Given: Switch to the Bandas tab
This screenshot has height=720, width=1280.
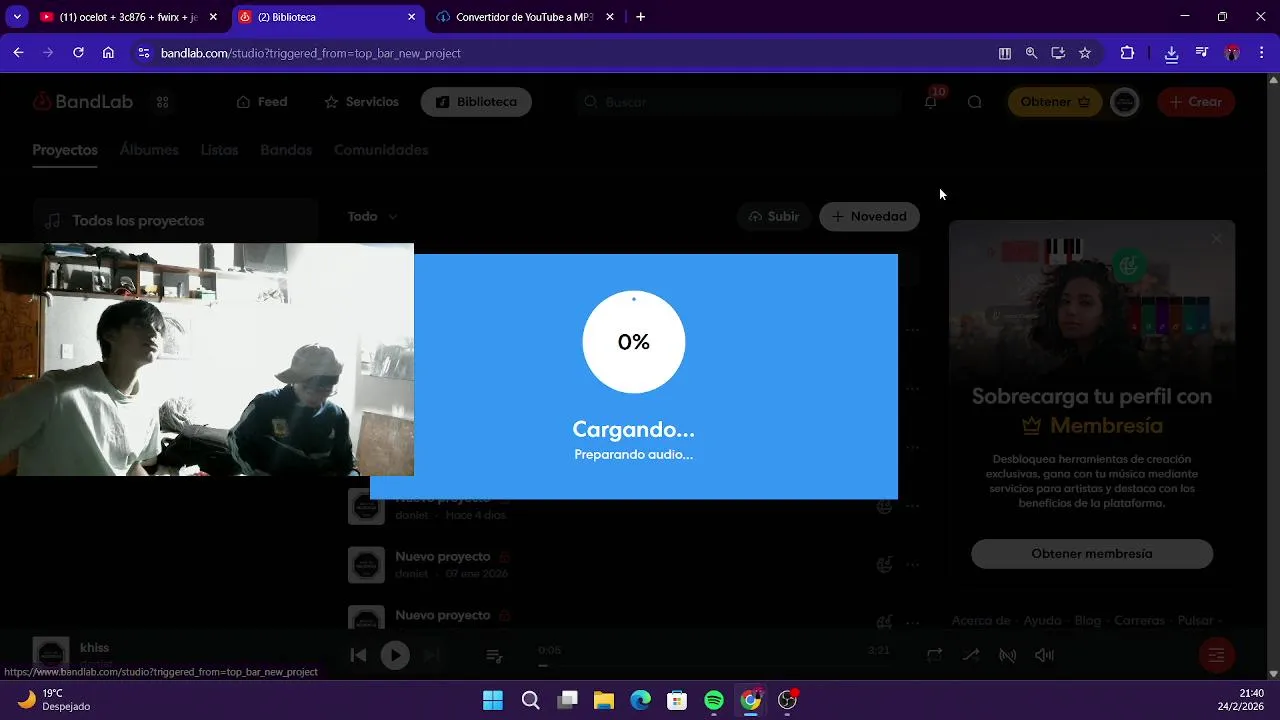Looking at the screenshot, I should (286, 150).
